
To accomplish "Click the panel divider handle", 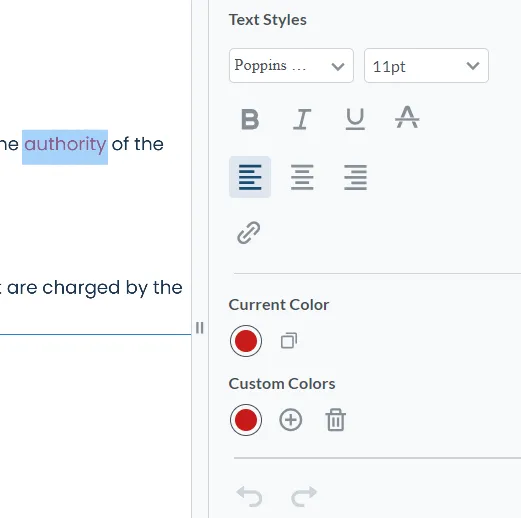I will (200, 328).
